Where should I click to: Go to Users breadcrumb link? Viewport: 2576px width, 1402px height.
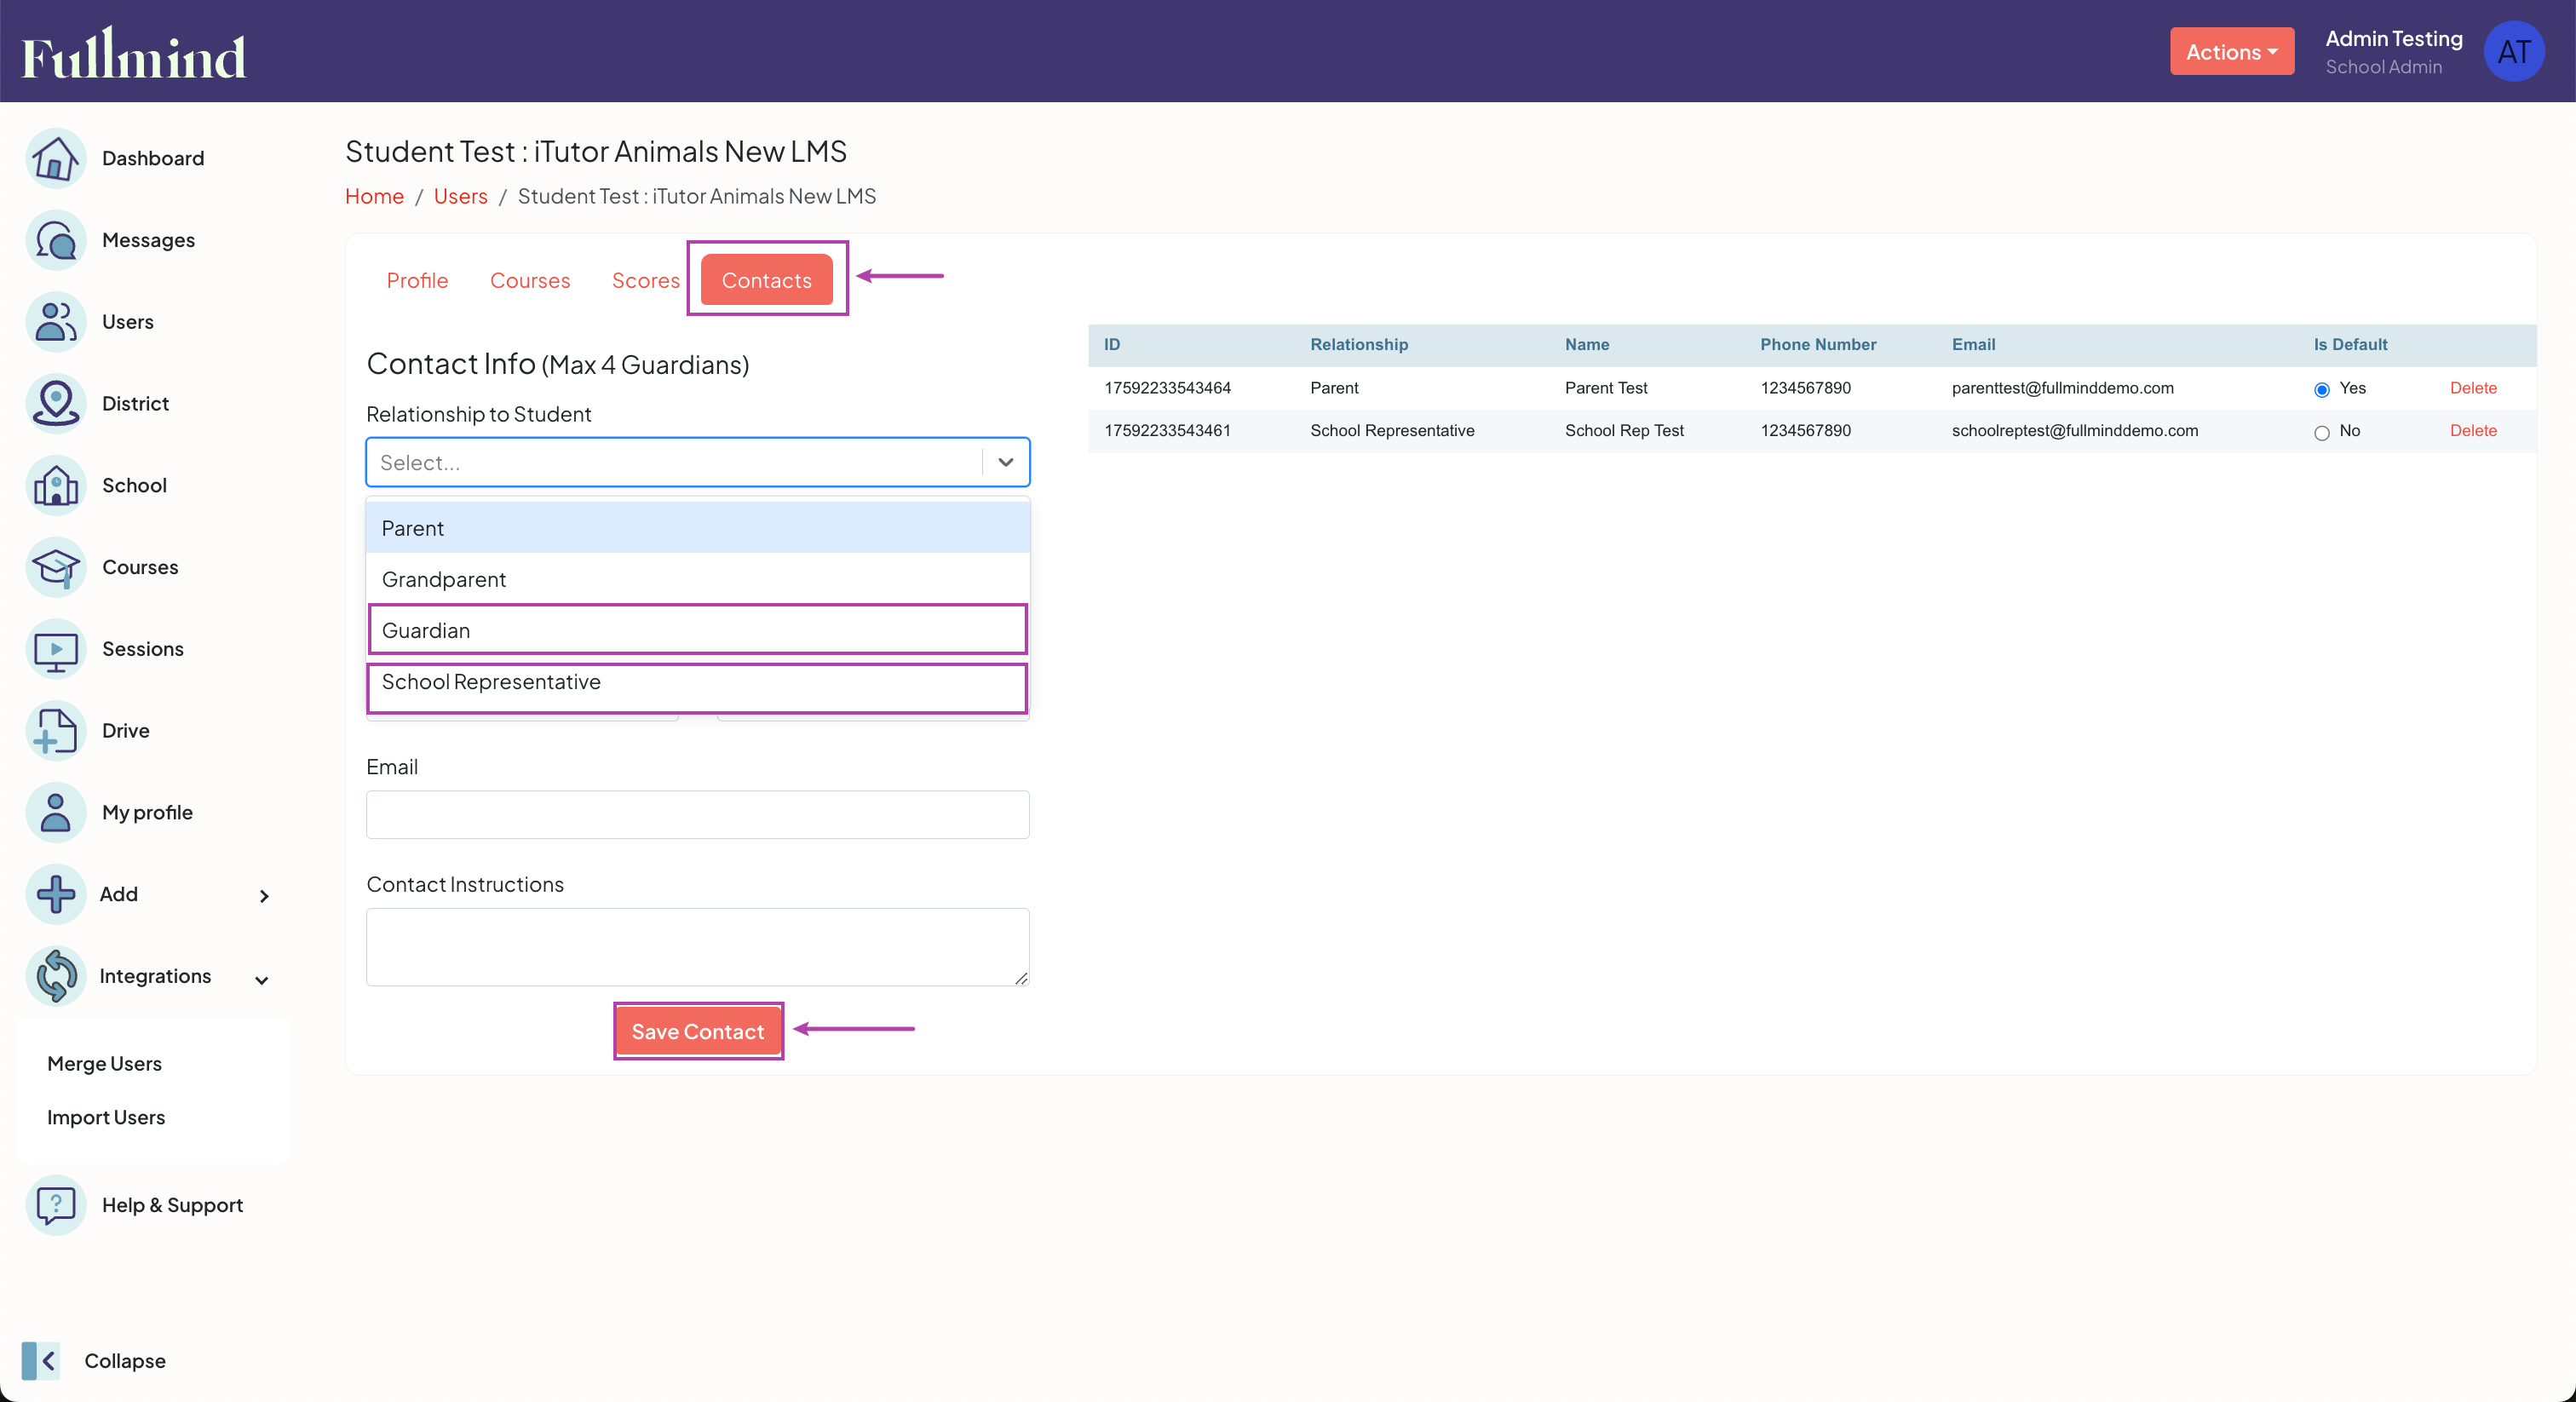pyautogui.click(x=460, y=196)
